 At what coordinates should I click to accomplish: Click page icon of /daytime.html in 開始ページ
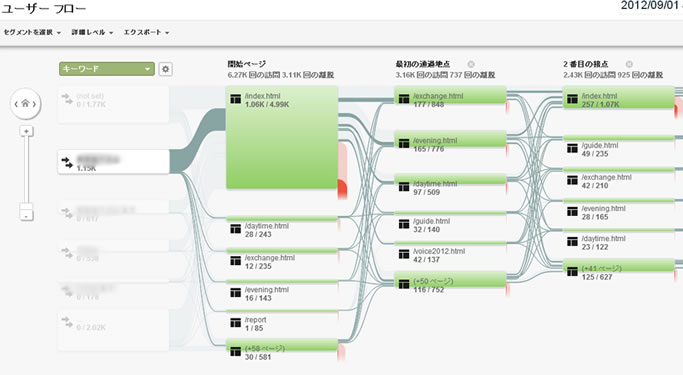click(x=236, y=229)
